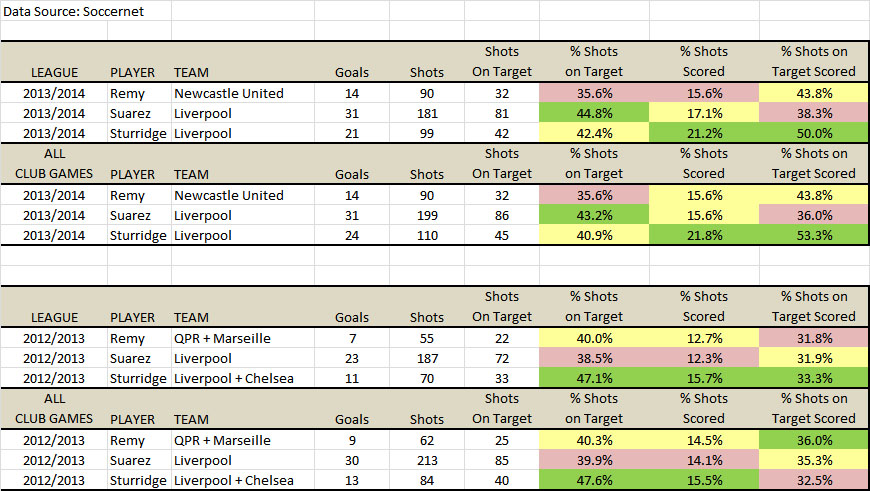Click the 213 shots cell for Suarez
This screenshot has height=491, width=870.
[x=427, y=460]
